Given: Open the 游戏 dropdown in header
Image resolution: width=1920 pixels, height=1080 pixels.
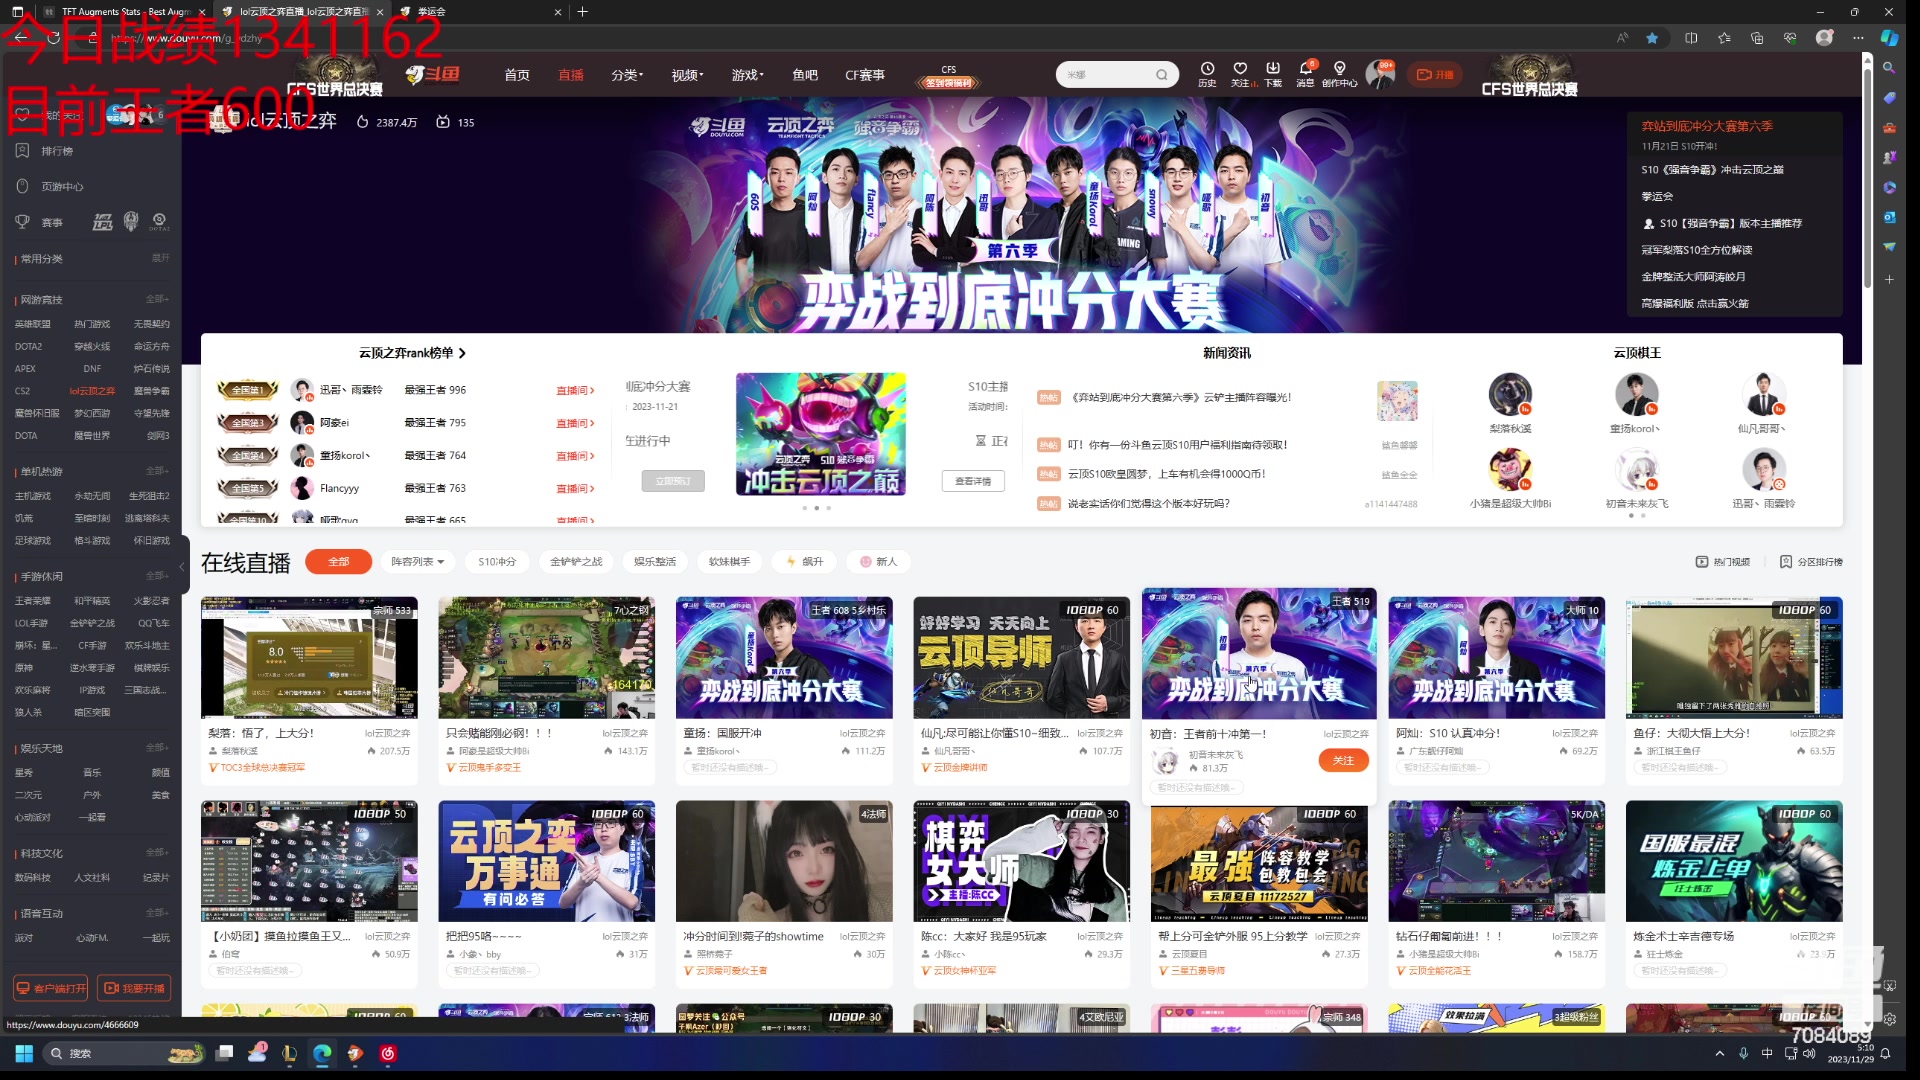Looking at the screenshot, I should click(x=747, y=75).
